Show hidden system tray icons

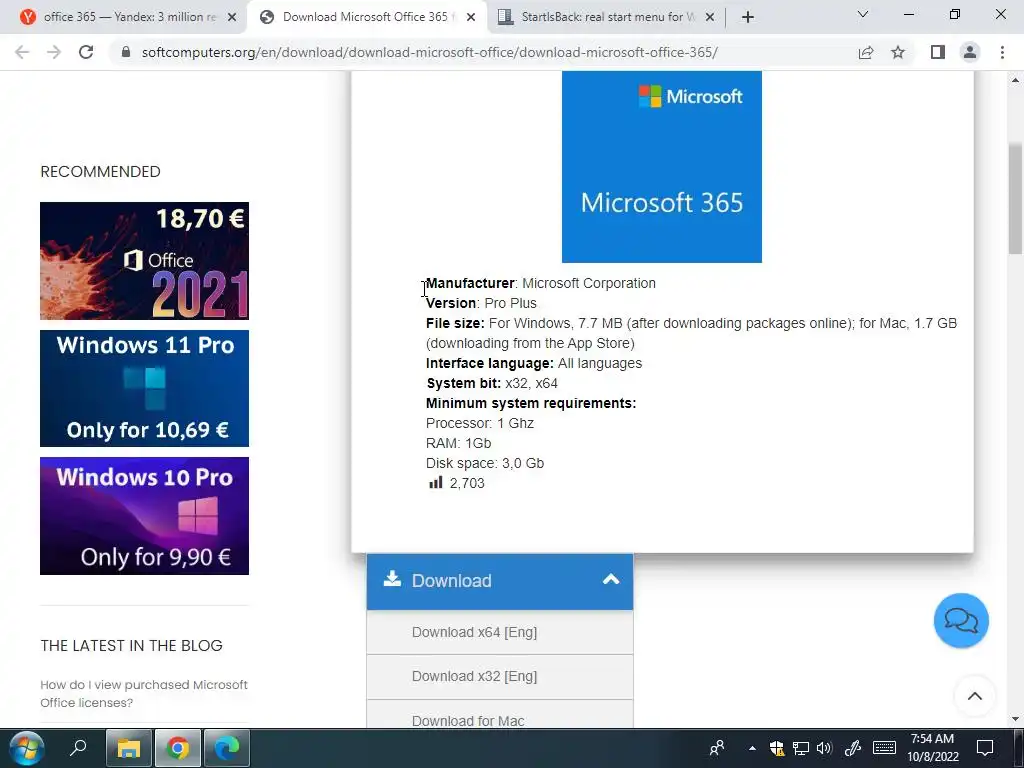pos(752,748)
